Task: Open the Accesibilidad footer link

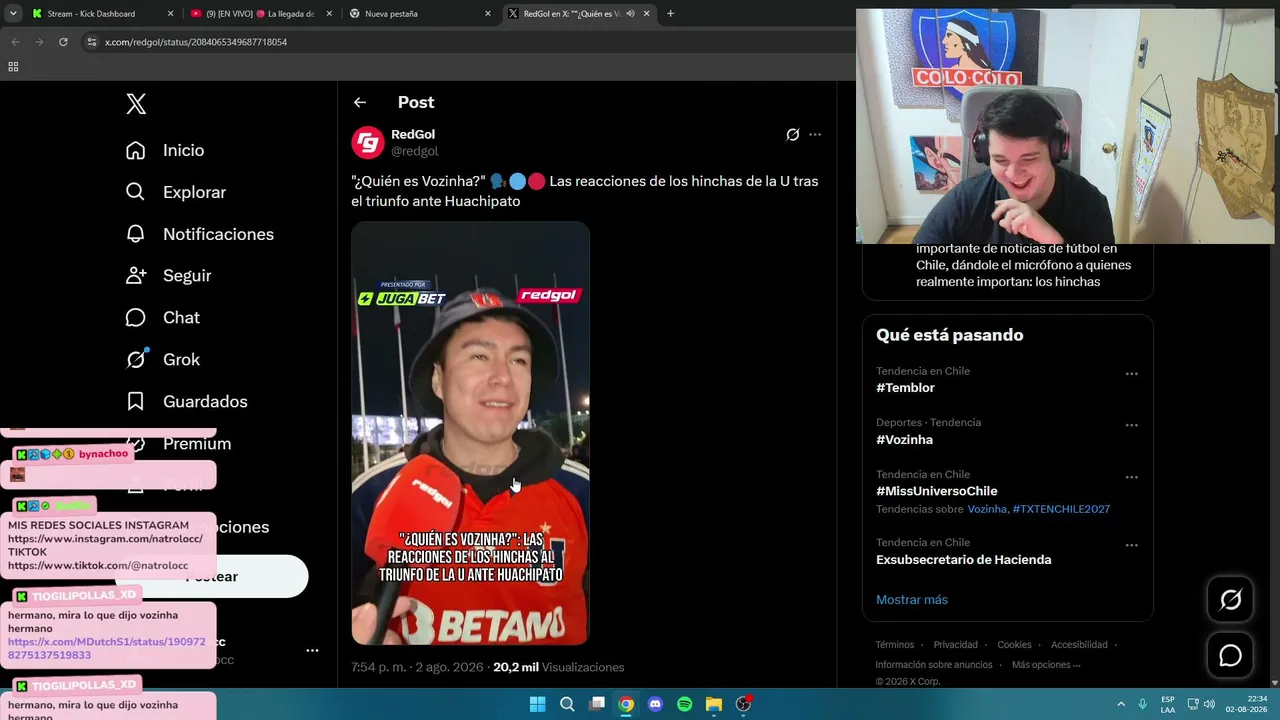Action: coord(1079,645)
